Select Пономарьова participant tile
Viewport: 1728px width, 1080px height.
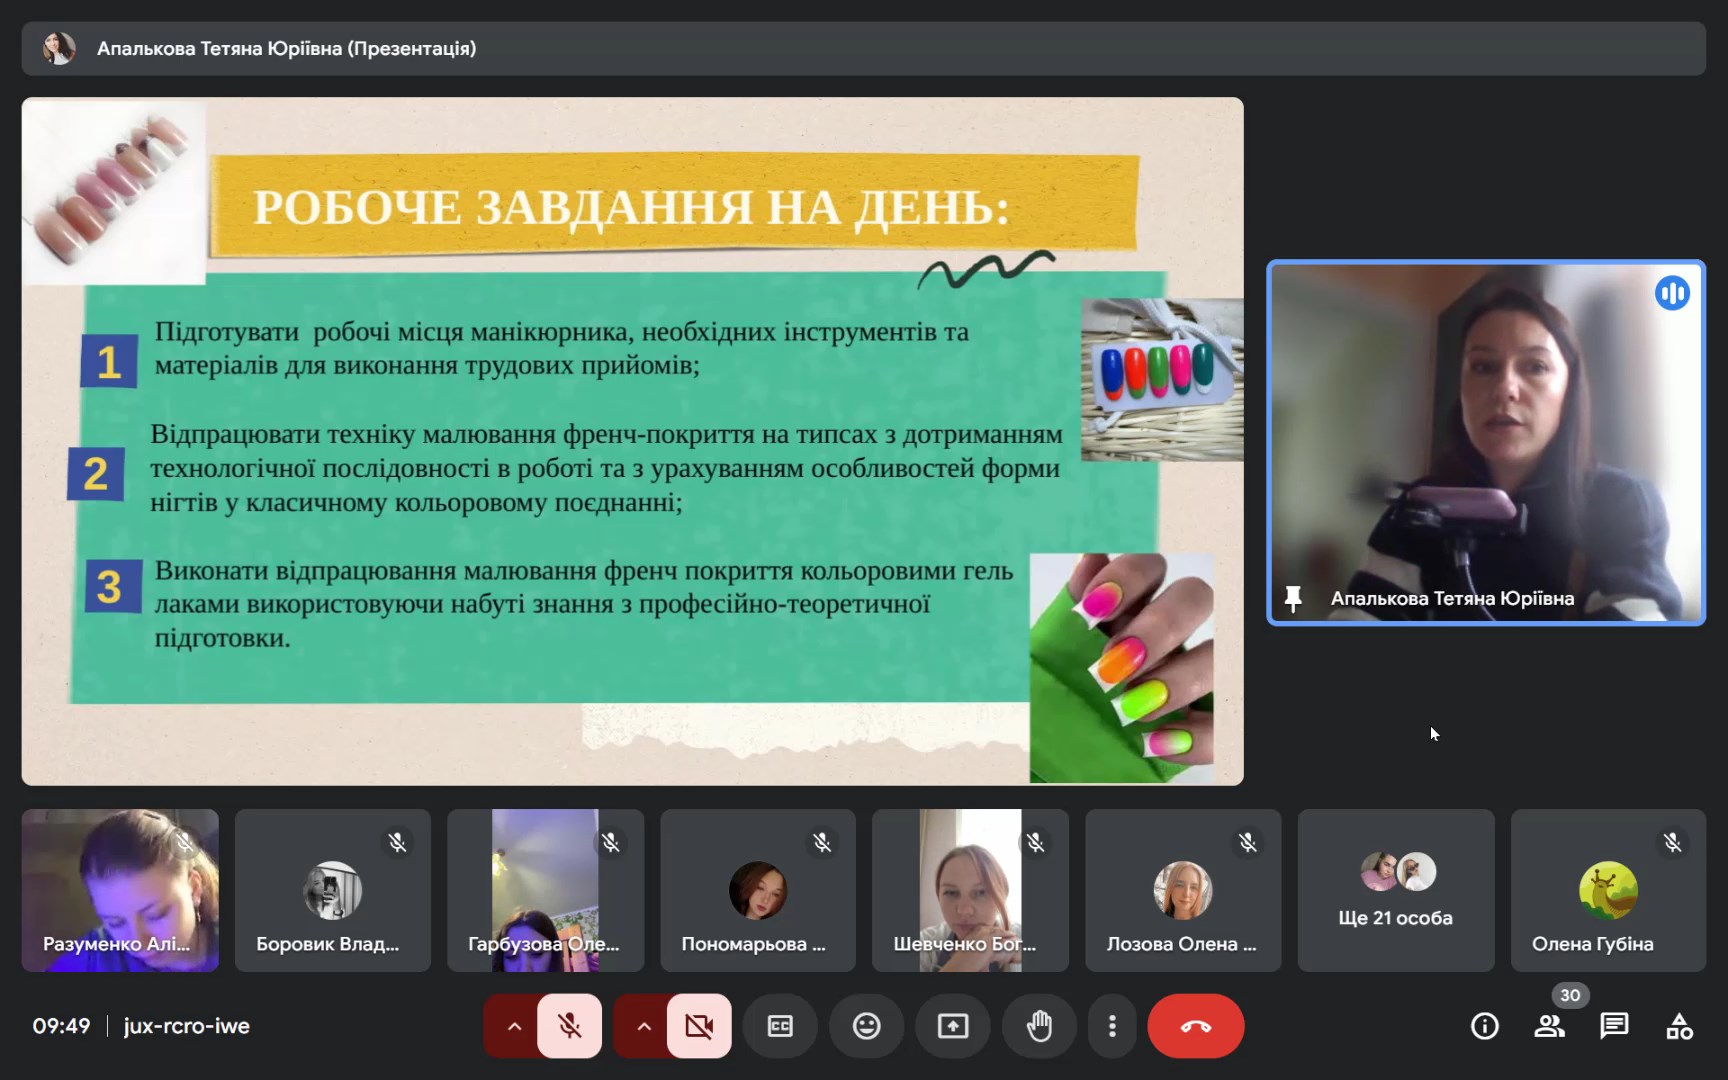758,890
